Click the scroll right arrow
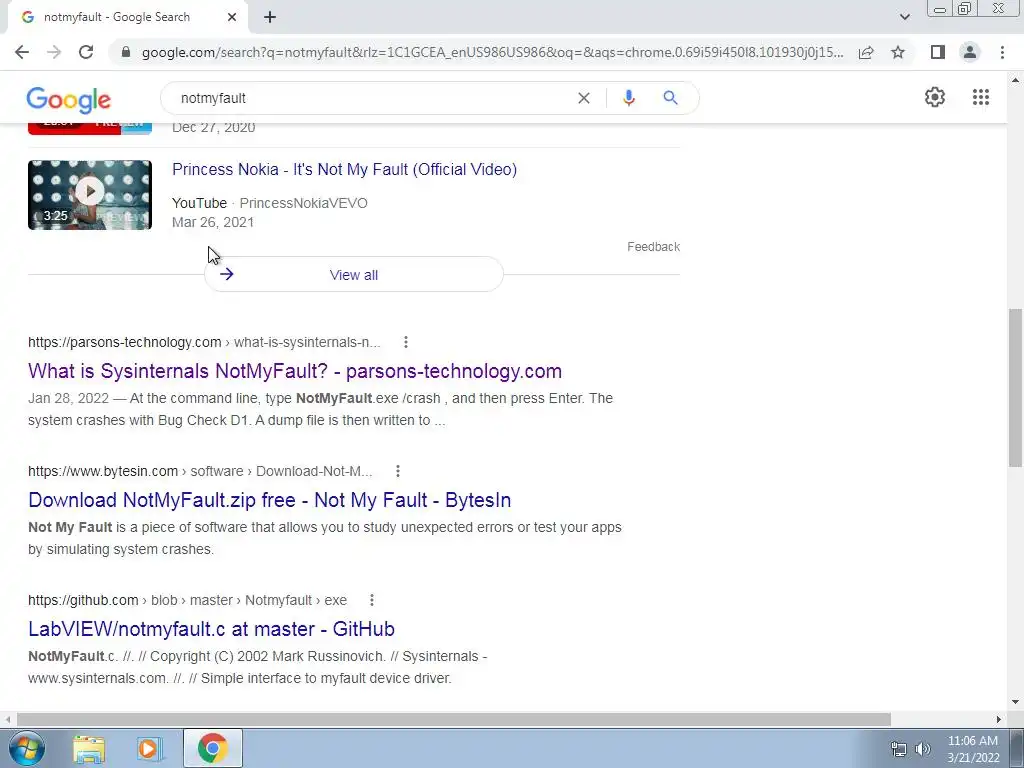Image resolution: width=1024 pixels, height=768 pixels. (999, 719)
